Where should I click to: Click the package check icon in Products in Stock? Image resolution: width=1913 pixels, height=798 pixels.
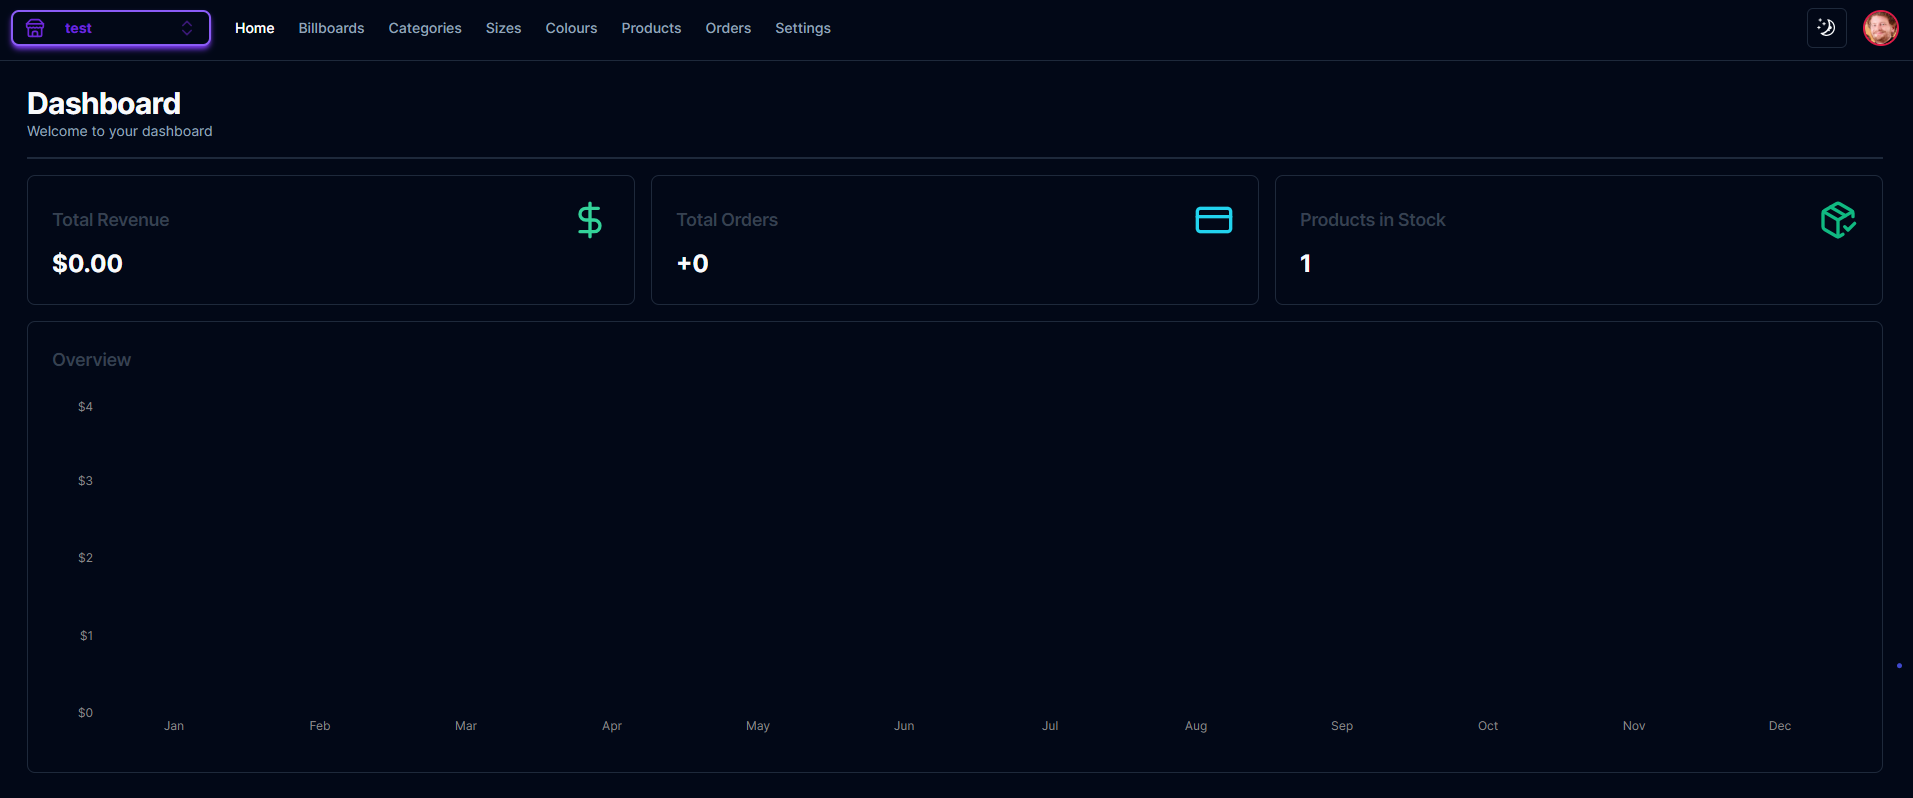[1837, 220]
